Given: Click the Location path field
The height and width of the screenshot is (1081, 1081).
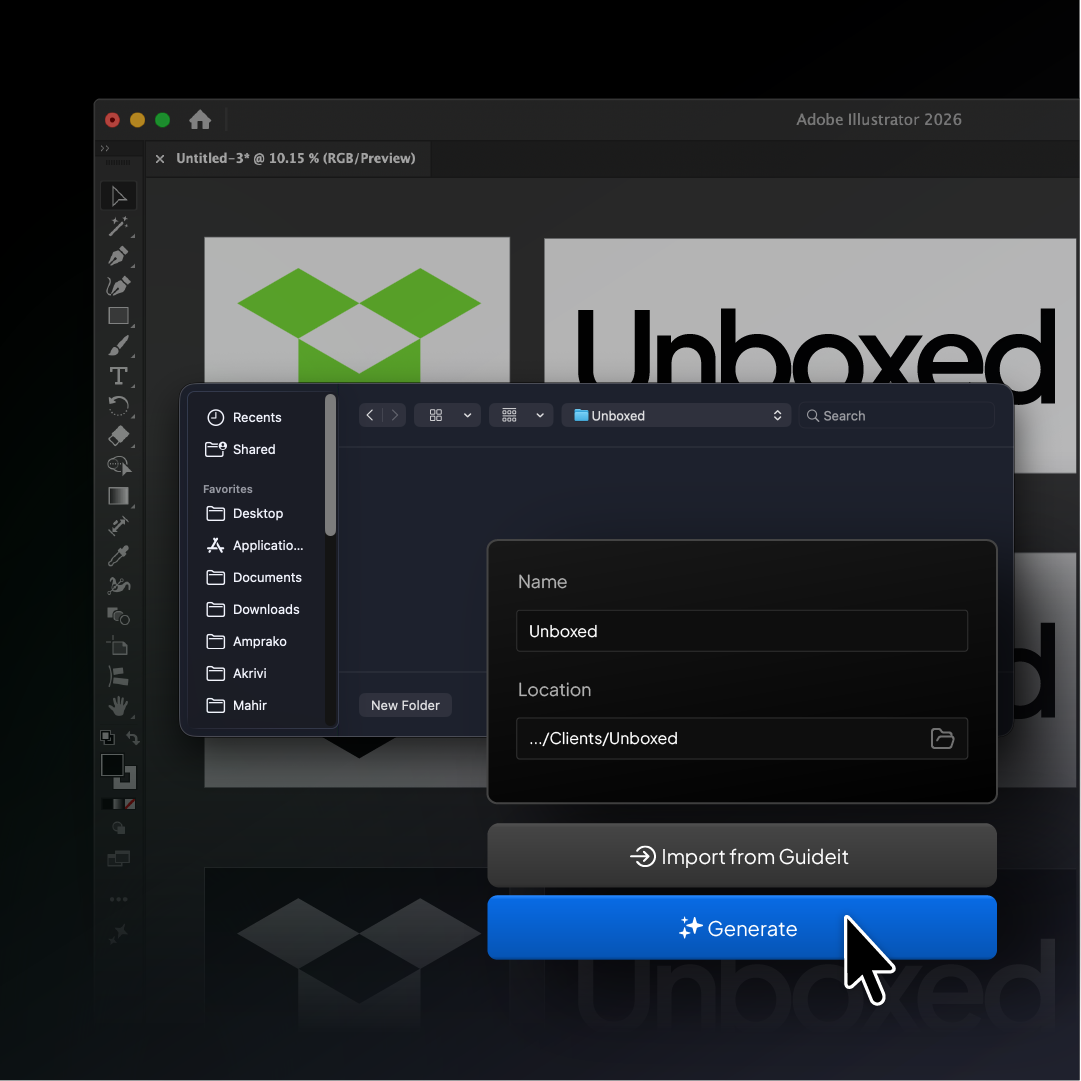Looking at the screenshot, I should (x=742, y=738).
